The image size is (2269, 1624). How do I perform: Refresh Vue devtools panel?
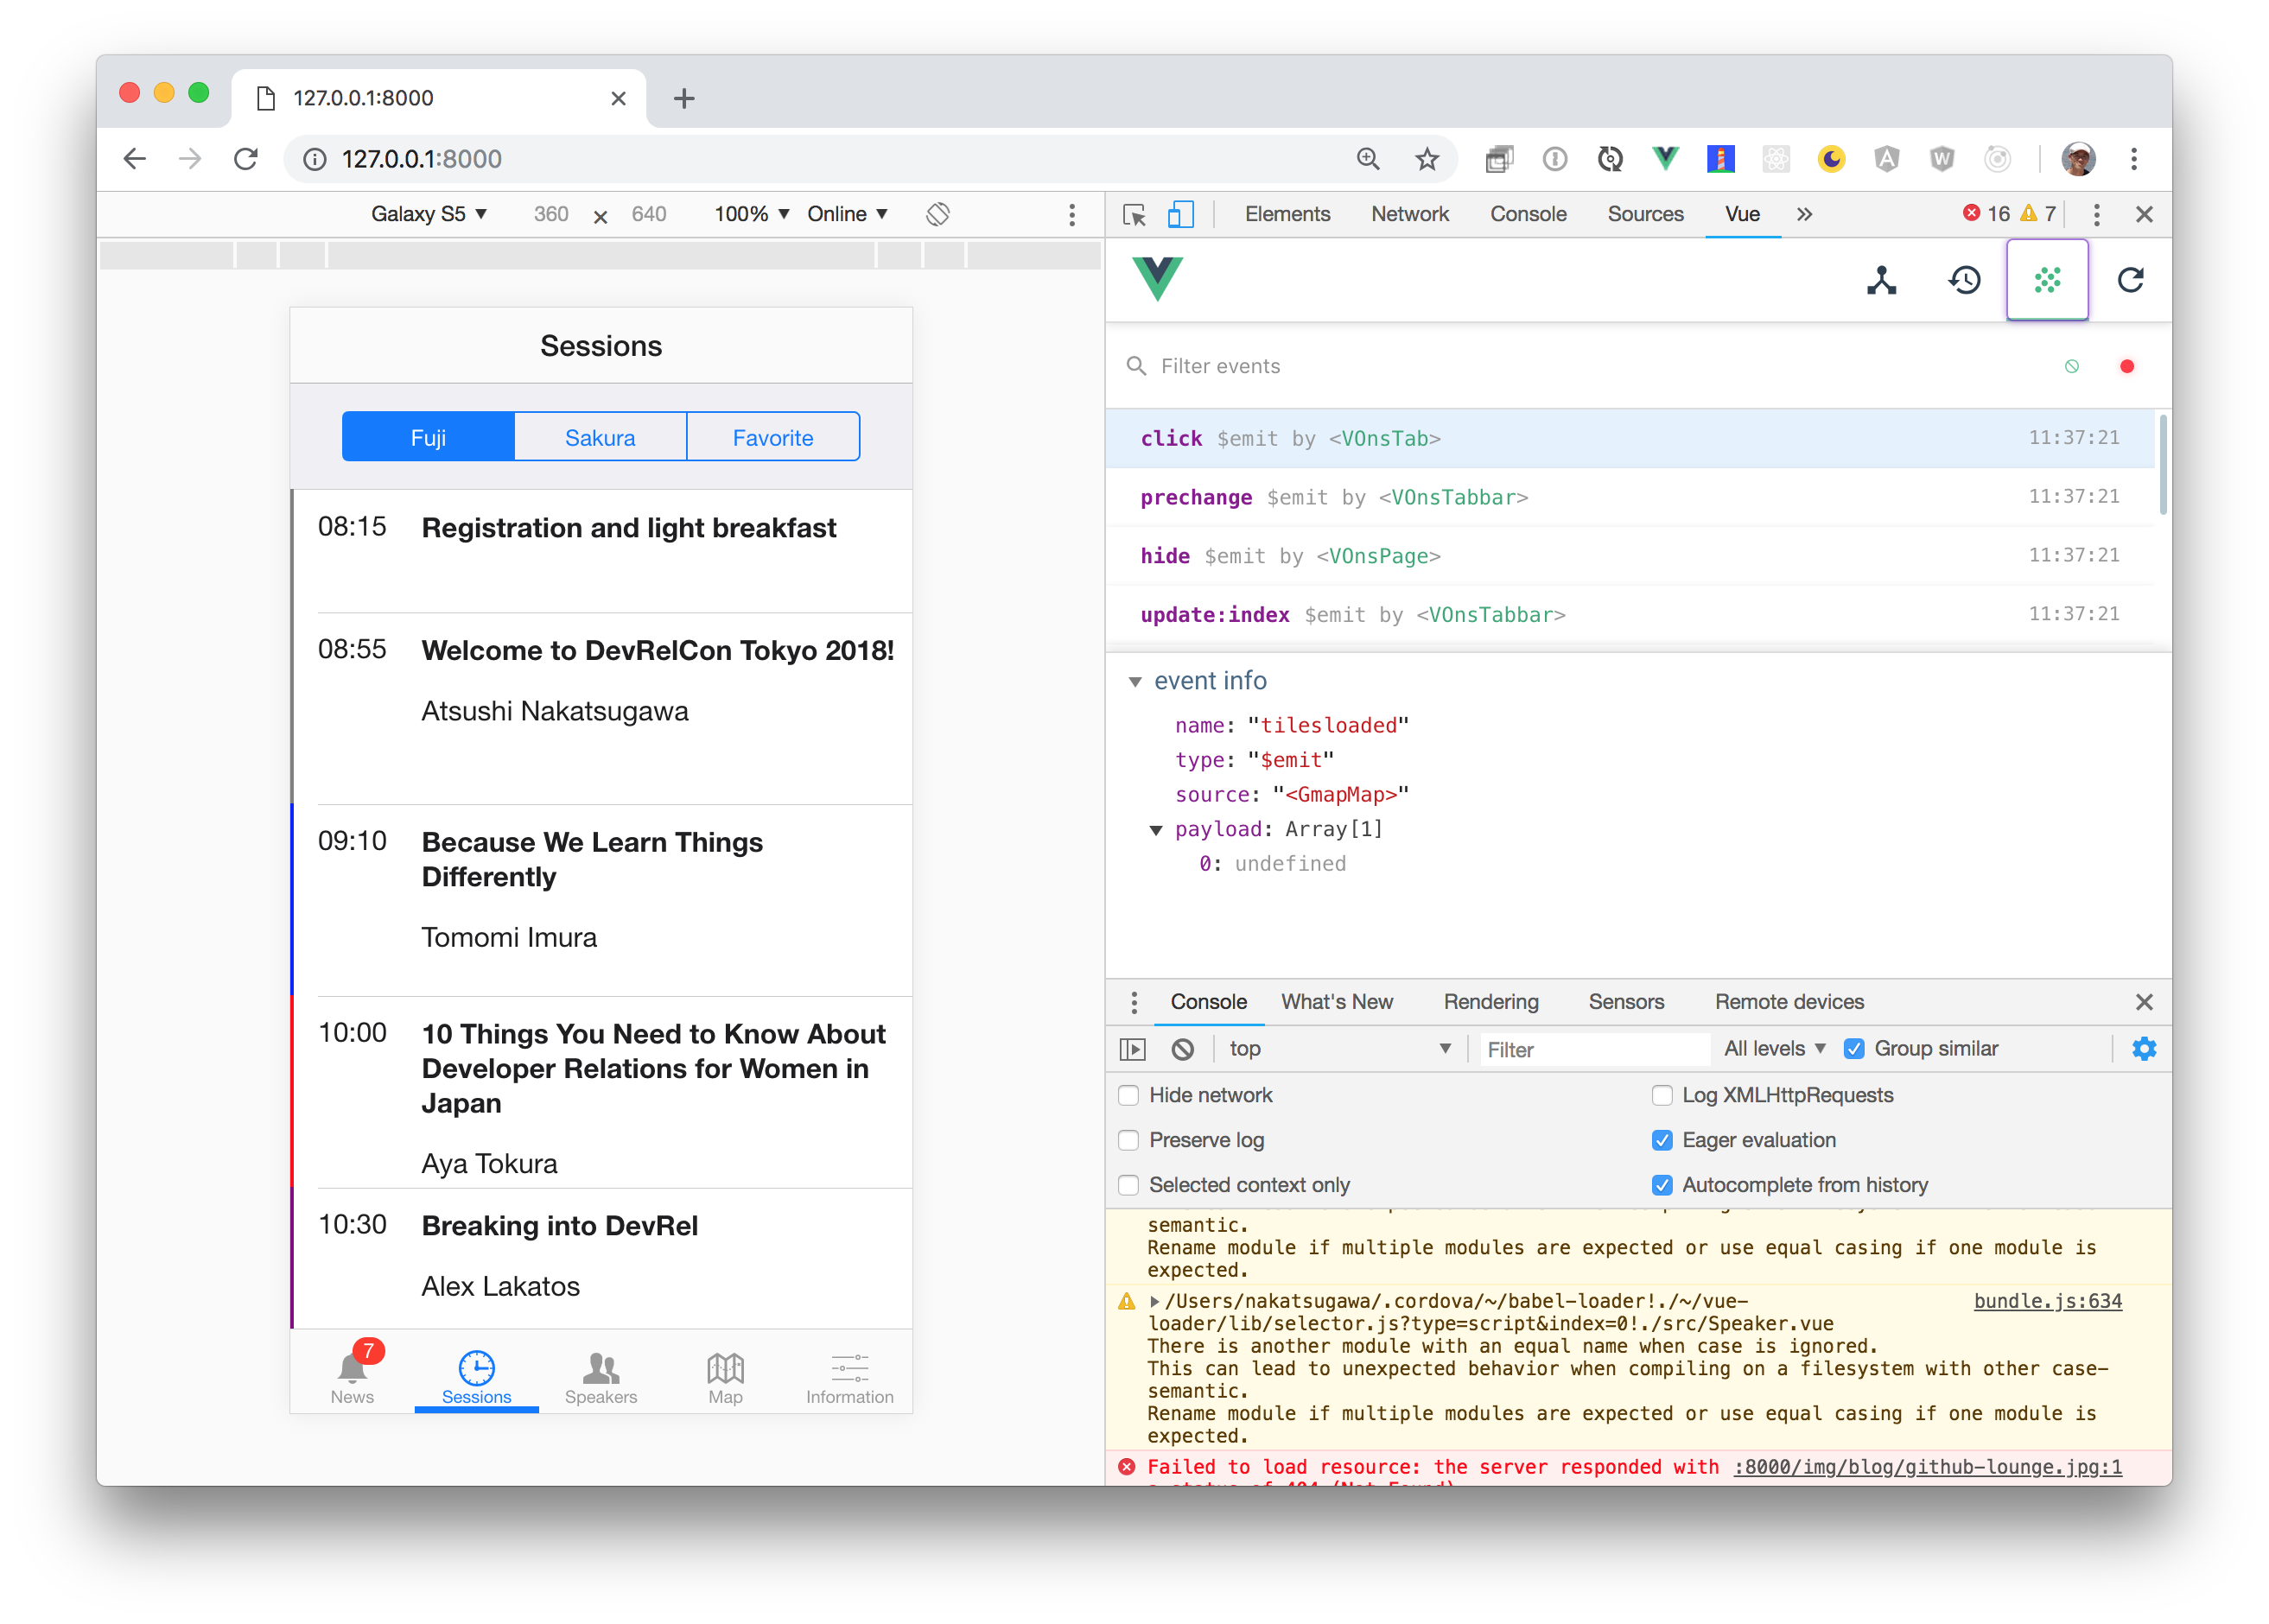point(2130,280)
